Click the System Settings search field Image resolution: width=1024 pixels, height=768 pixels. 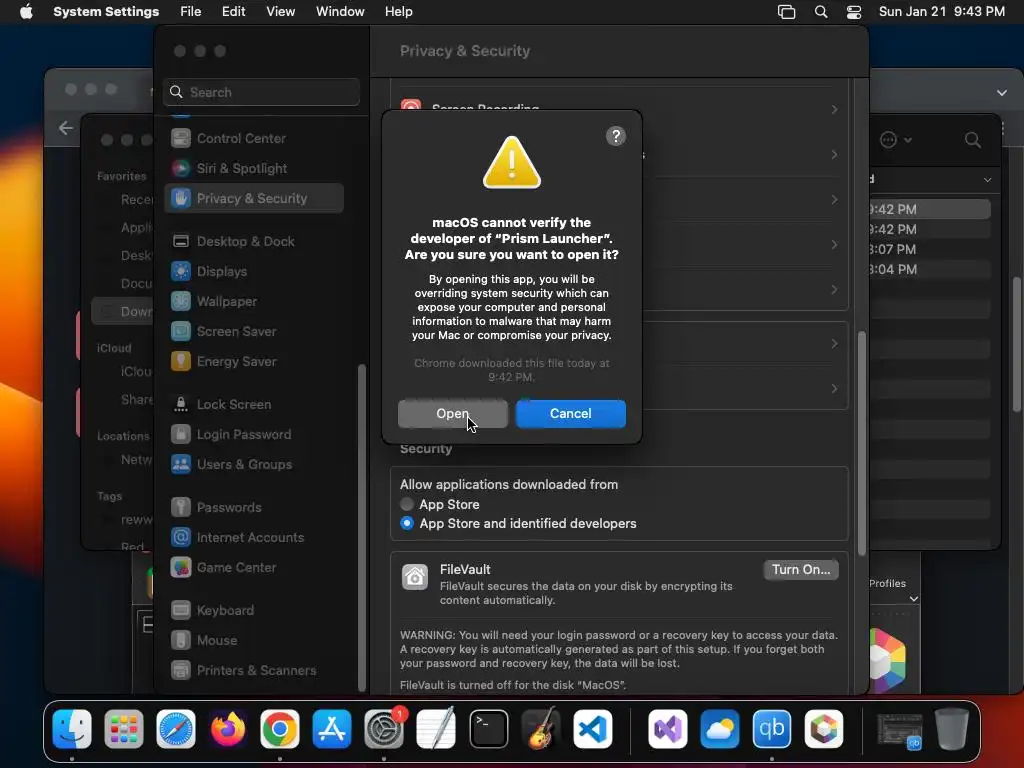[261, 92]
